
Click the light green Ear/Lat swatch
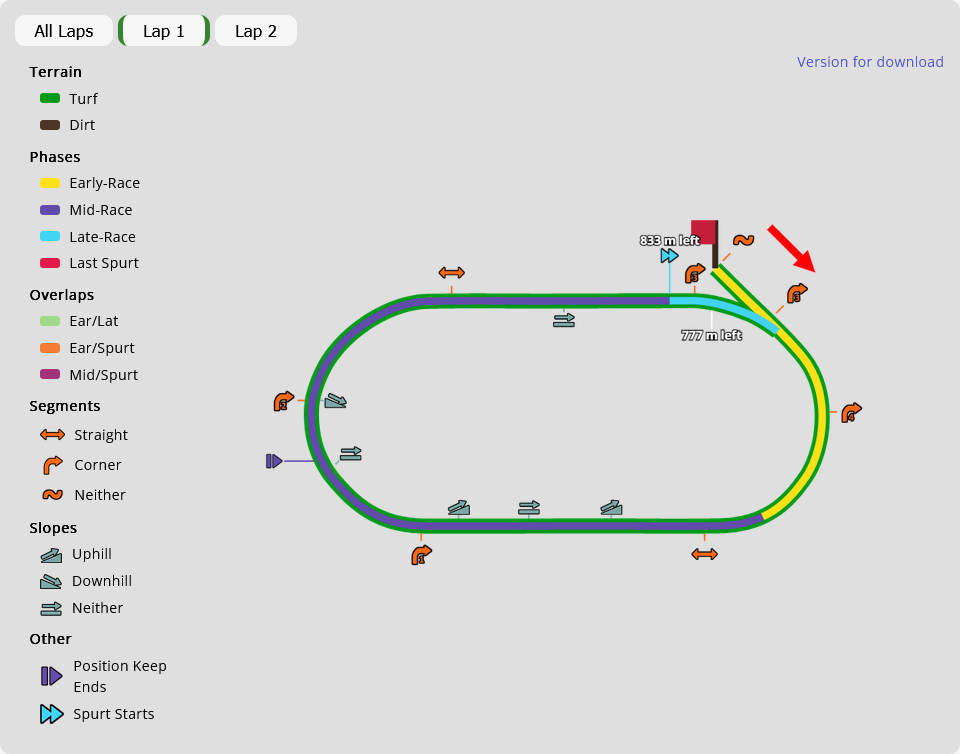[x=50, y=321]
